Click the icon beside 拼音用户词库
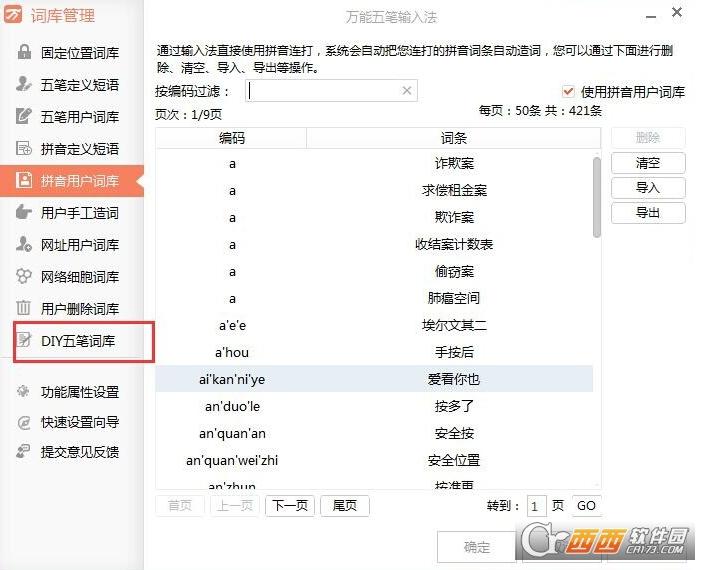Screen dimensions: 715x570 tap(23, 180)
